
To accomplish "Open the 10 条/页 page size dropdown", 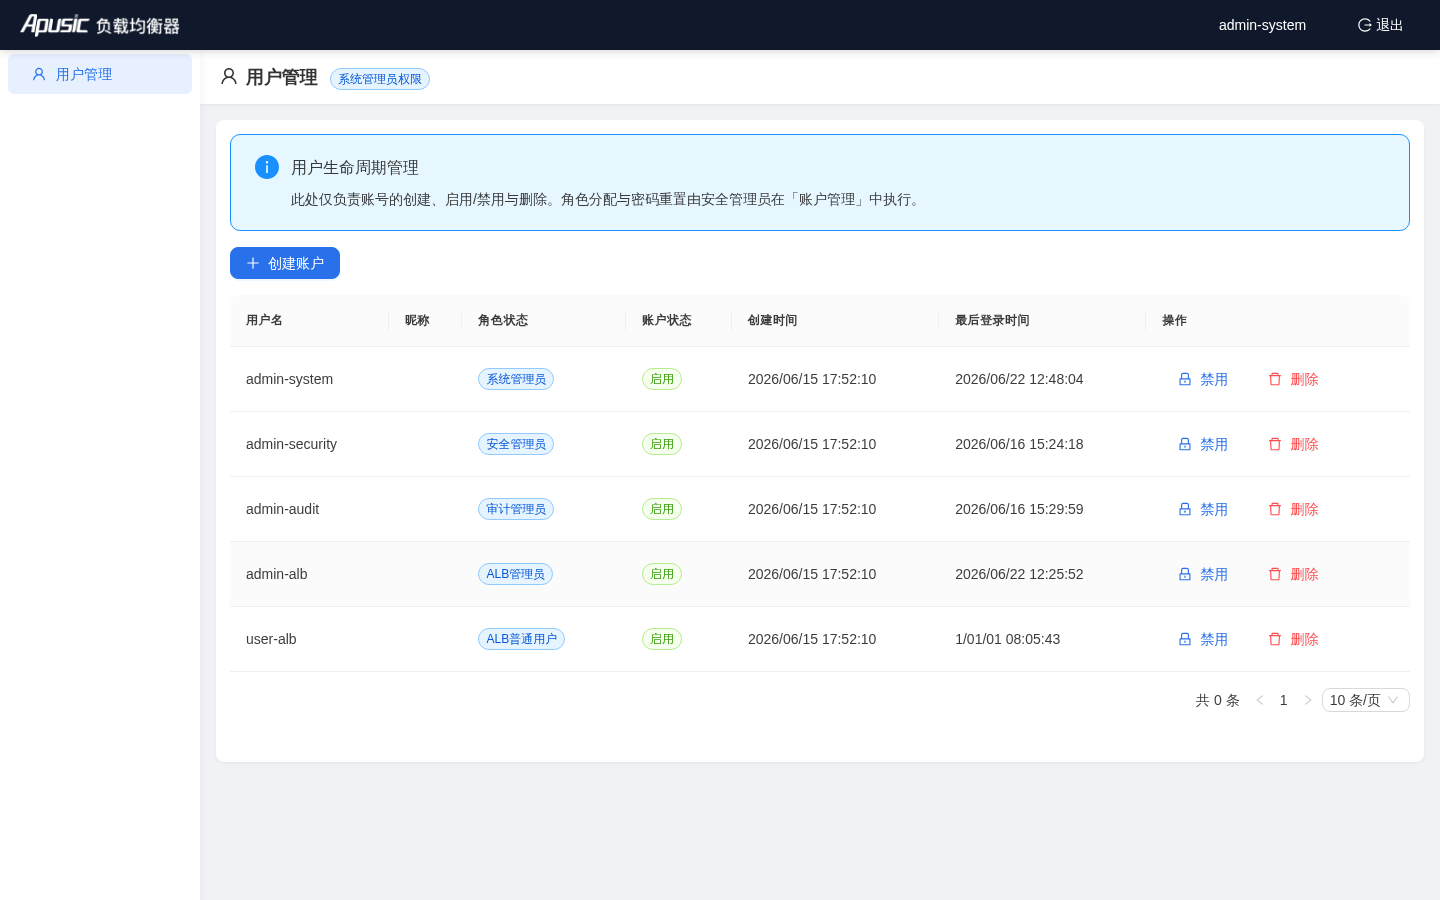I will pyautogui.click(x=1366, y=700).
